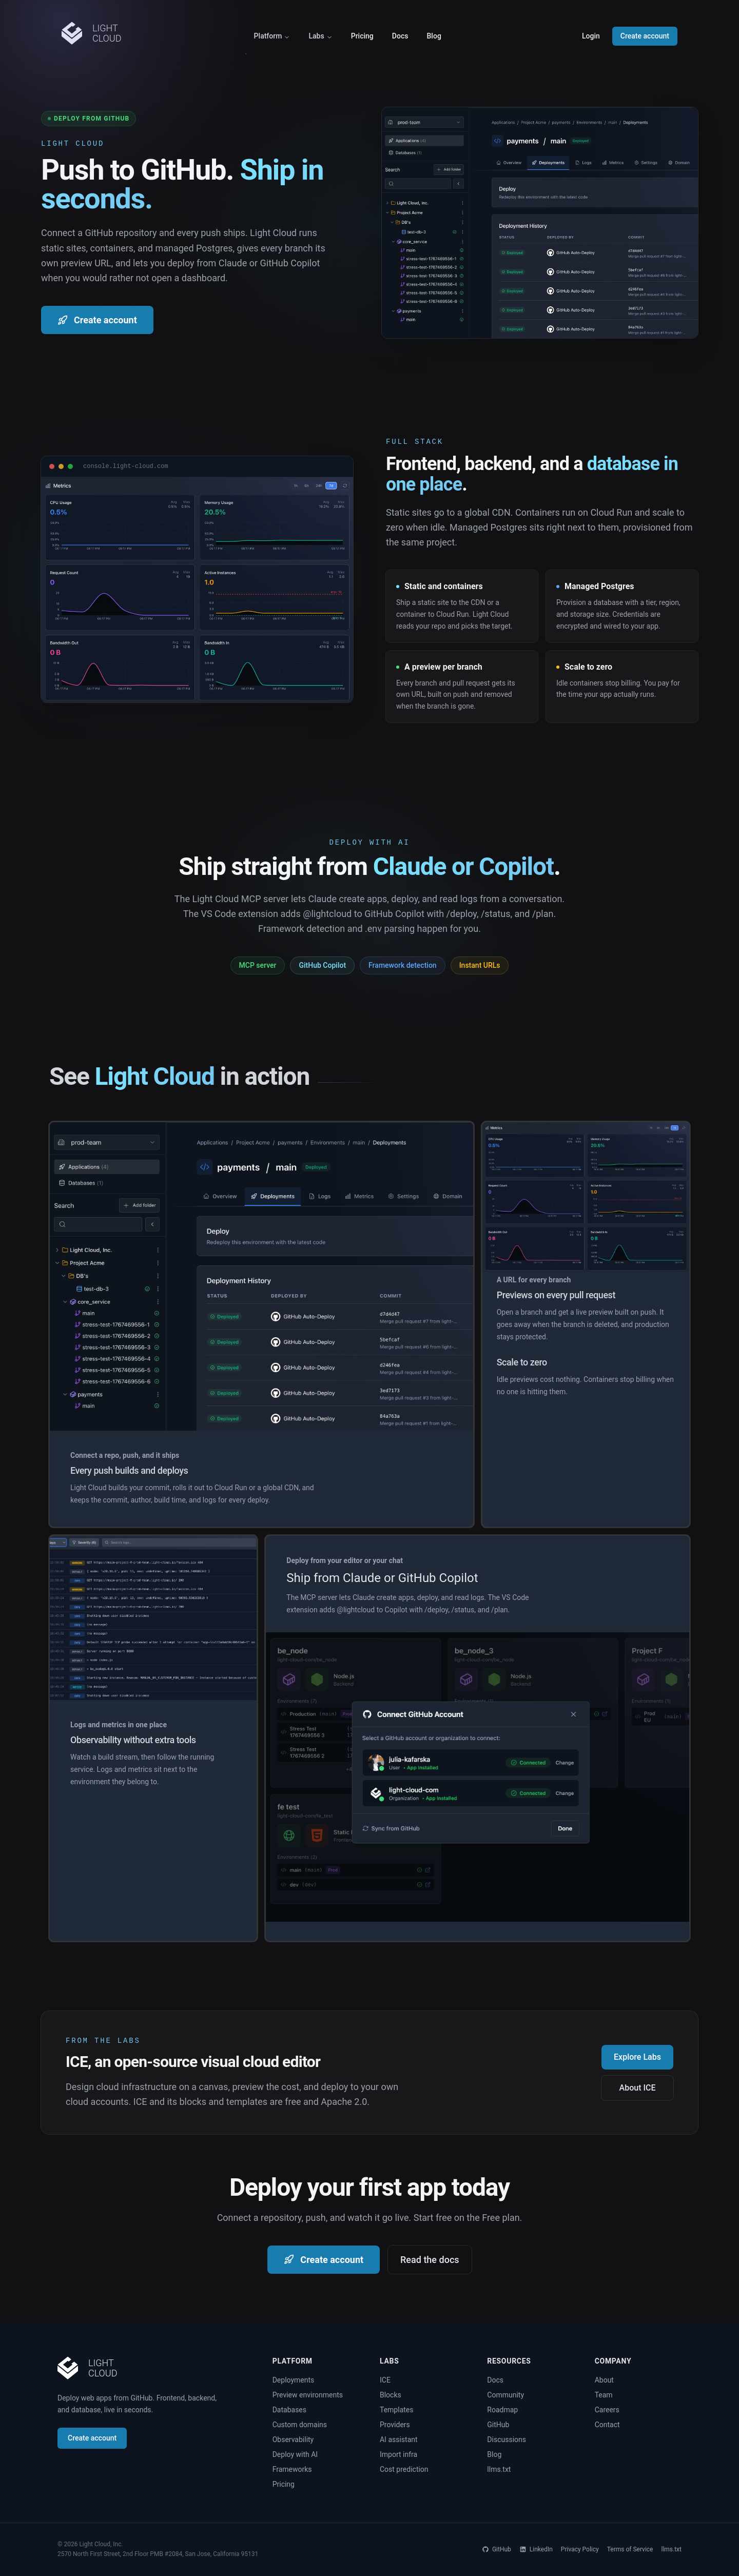Click the three-dot menu for Light Cloud, Inc.
The width and height of the screenshot is (739, 2576).
tap(157, 1250)
